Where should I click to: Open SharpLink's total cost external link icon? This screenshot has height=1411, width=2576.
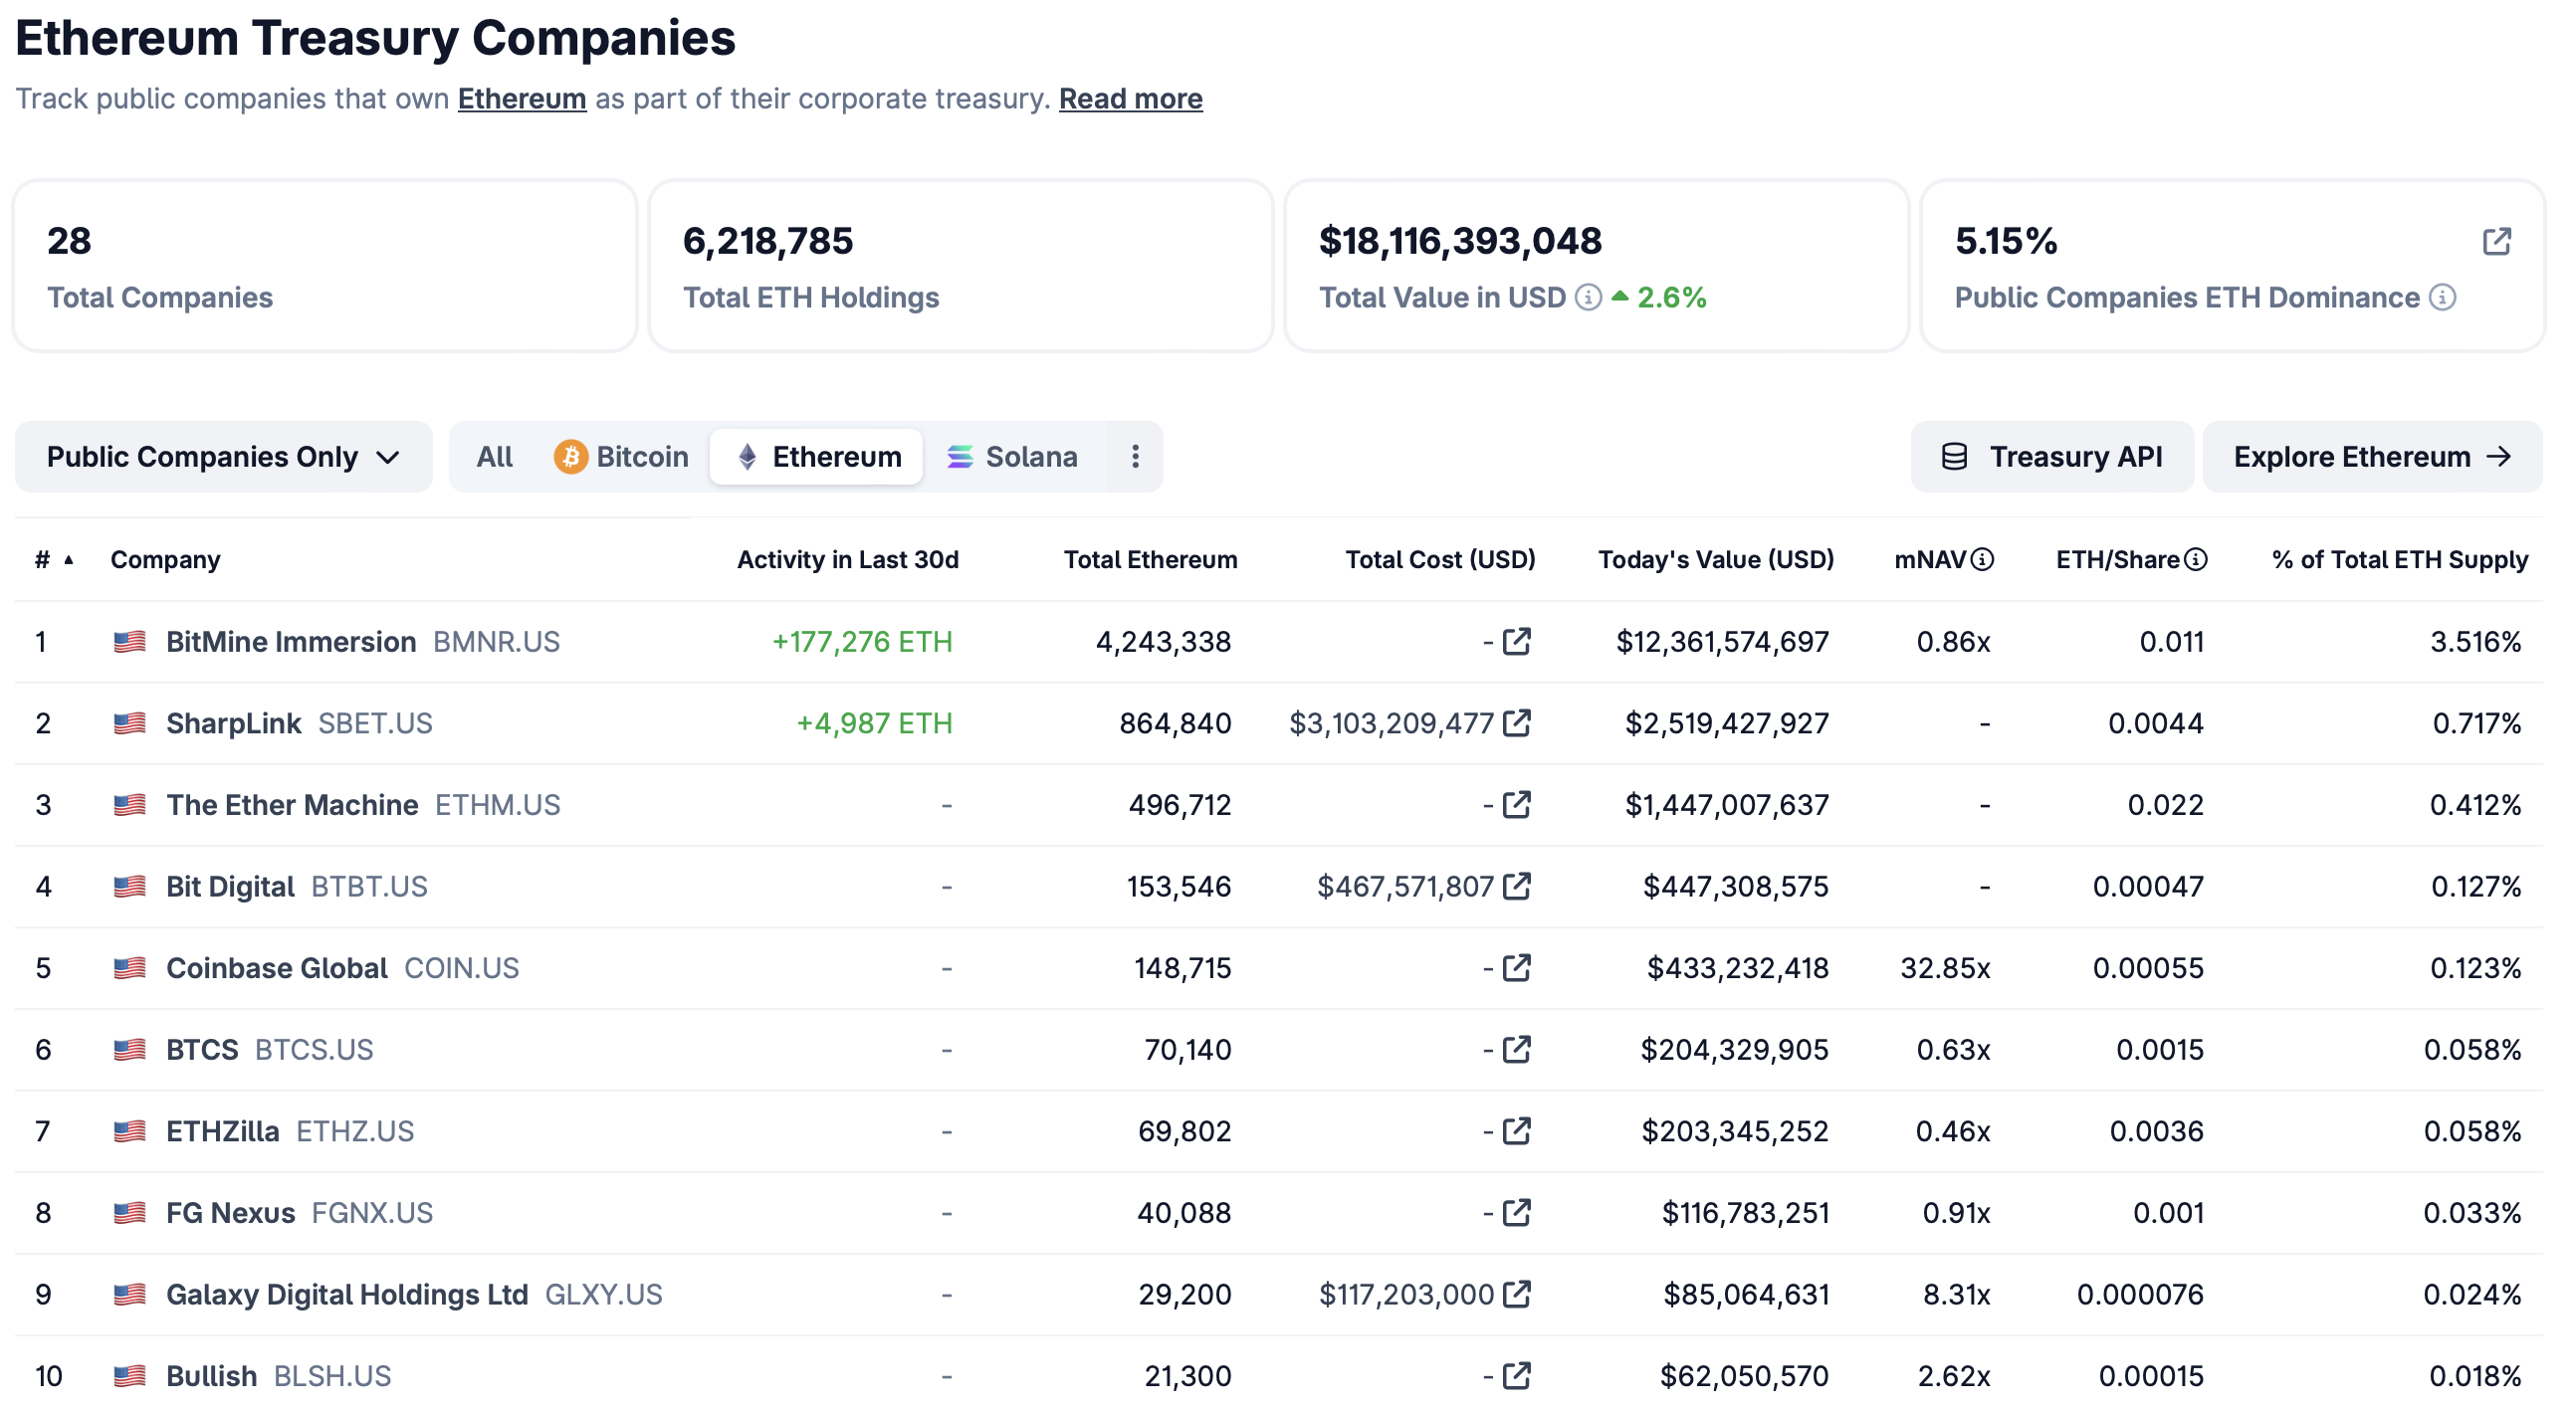[x=1518, y=722]
